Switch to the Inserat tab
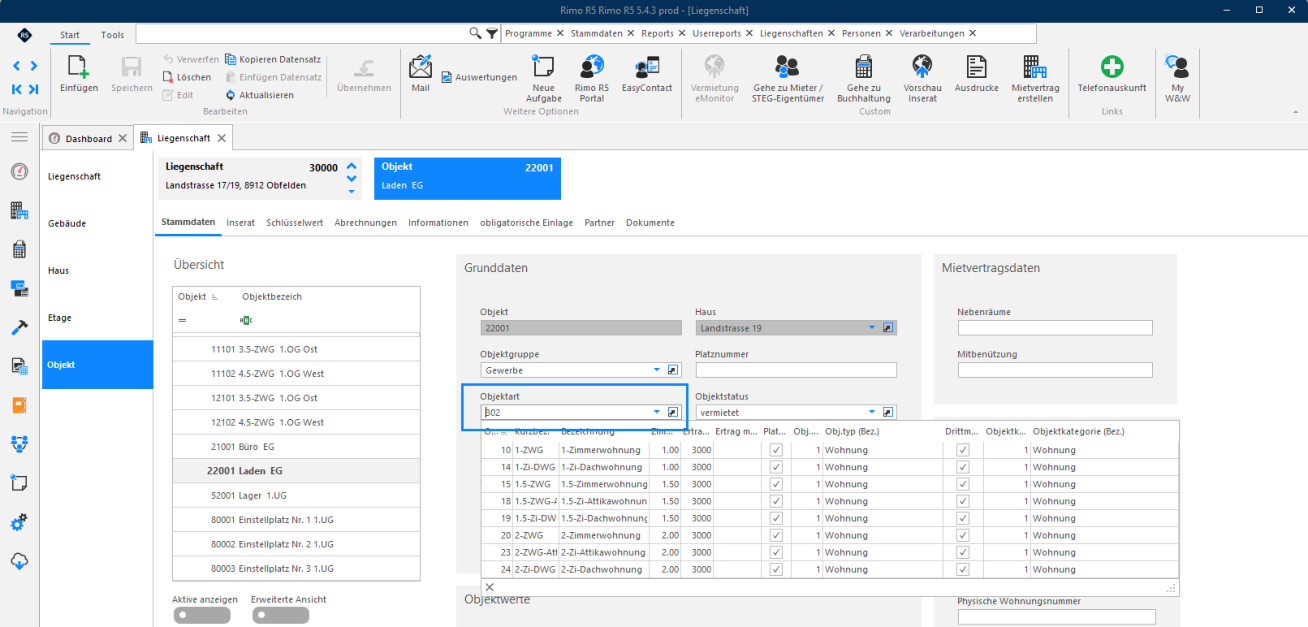 [x=241, y=222]
